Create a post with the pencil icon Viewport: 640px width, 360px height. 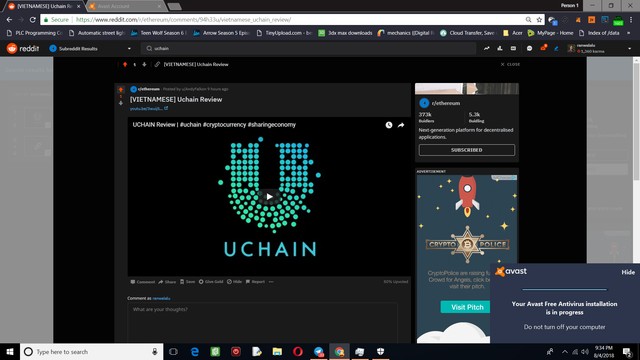click(x=556, y=49)
